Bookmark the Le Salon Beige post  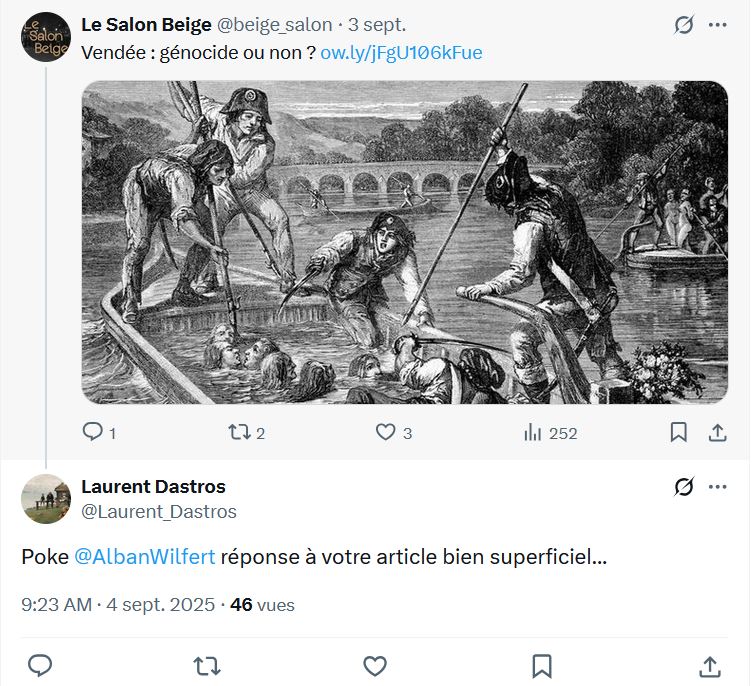(x=678, y=432)
